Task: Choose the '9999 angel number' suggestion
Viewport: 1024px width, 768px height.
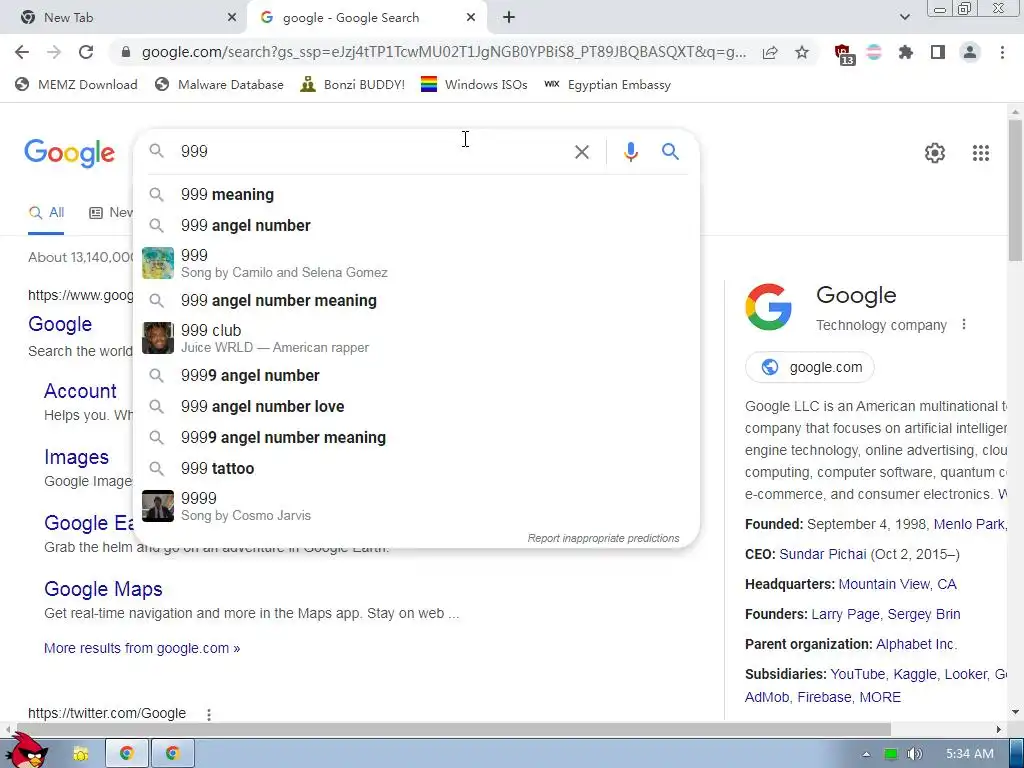Action: [x=417, y=376]
